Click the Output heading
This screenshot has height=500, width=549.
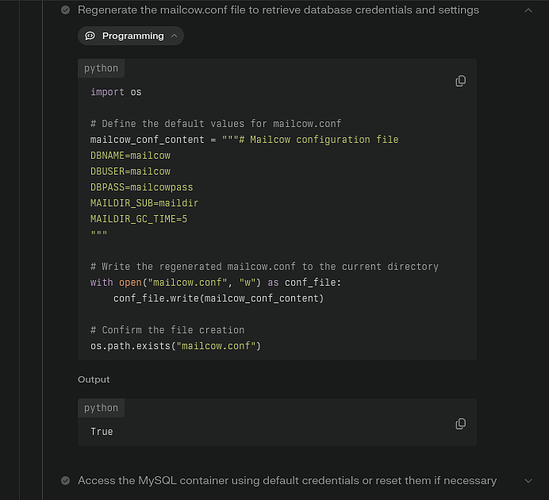pos(93,380)
